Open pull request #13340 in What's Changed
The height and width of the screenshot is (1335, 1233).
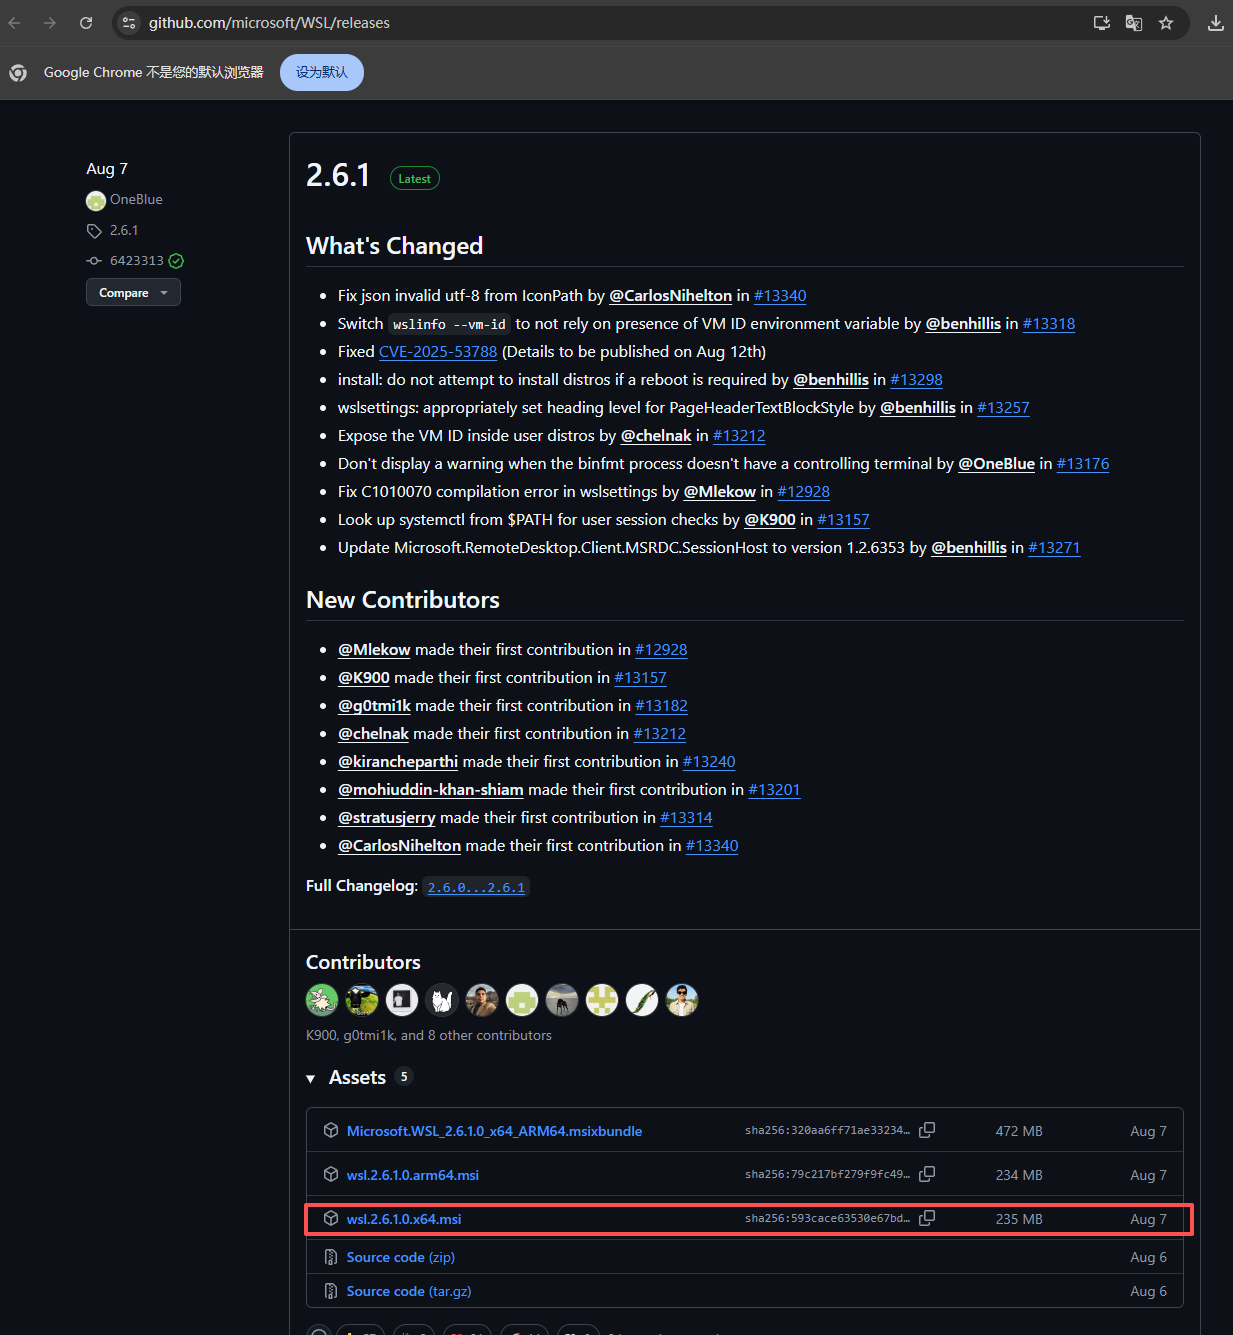[780, 296]
